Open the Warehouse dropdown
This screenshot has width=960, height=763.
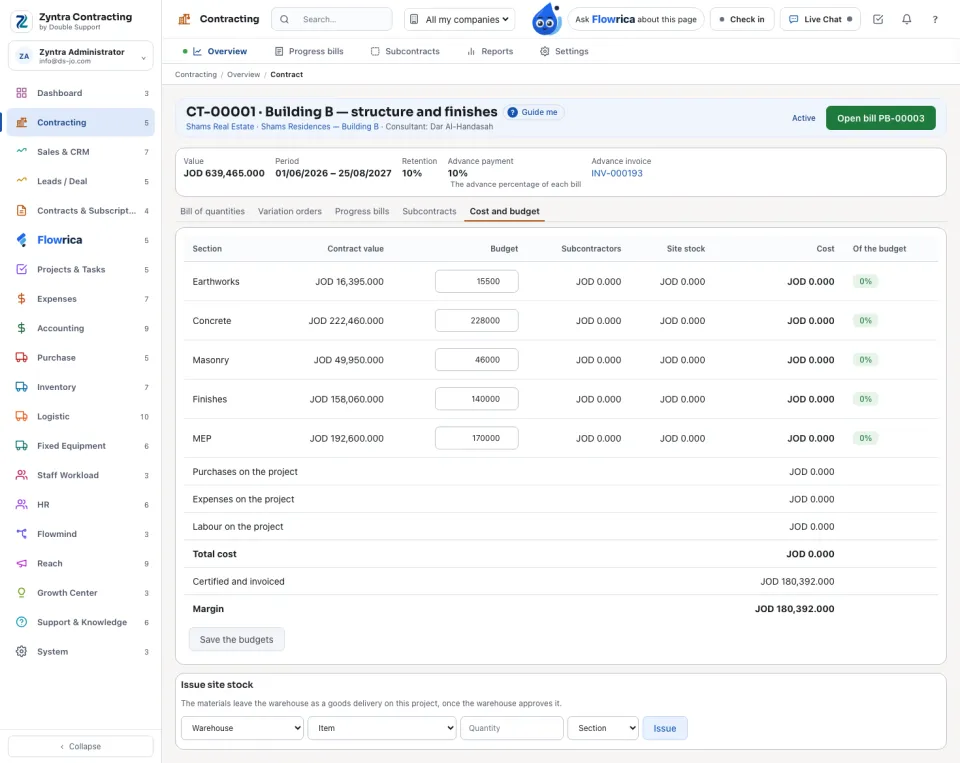(x=242, y=728)
